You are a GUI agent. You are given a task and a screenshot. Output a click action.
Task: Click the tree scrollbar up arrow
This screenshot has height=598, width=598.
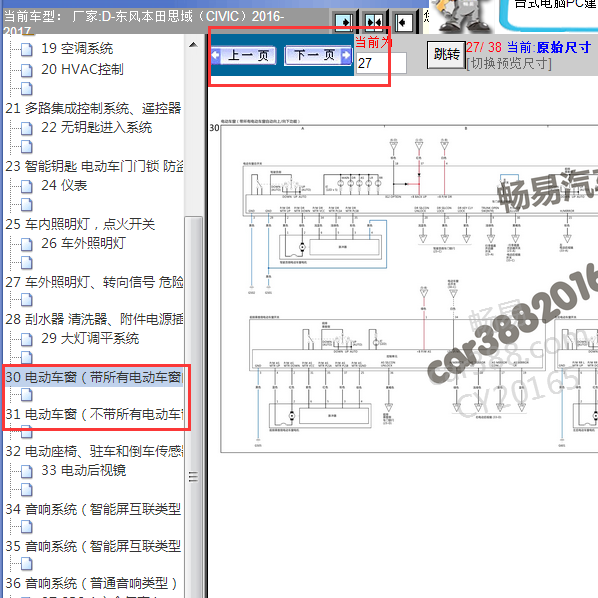coord(193,45)
